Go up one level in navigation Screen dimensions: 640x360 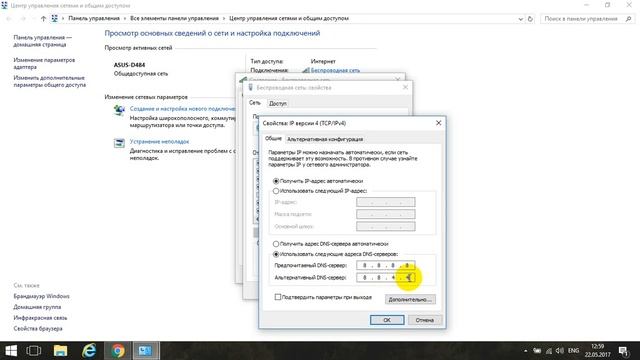pyautogui.click(x=43, y=18)
